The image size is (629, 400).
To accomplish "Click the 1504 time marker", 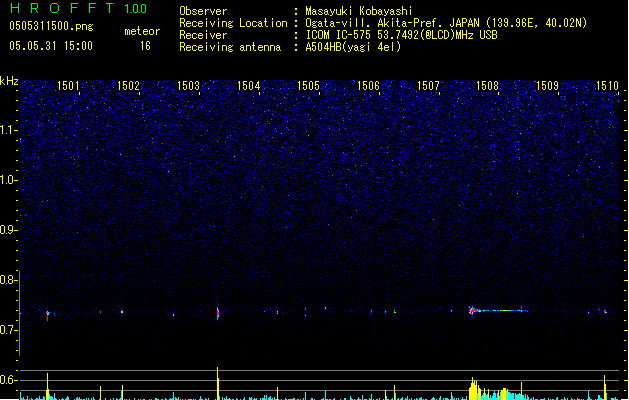I will (x=248, y=86).
